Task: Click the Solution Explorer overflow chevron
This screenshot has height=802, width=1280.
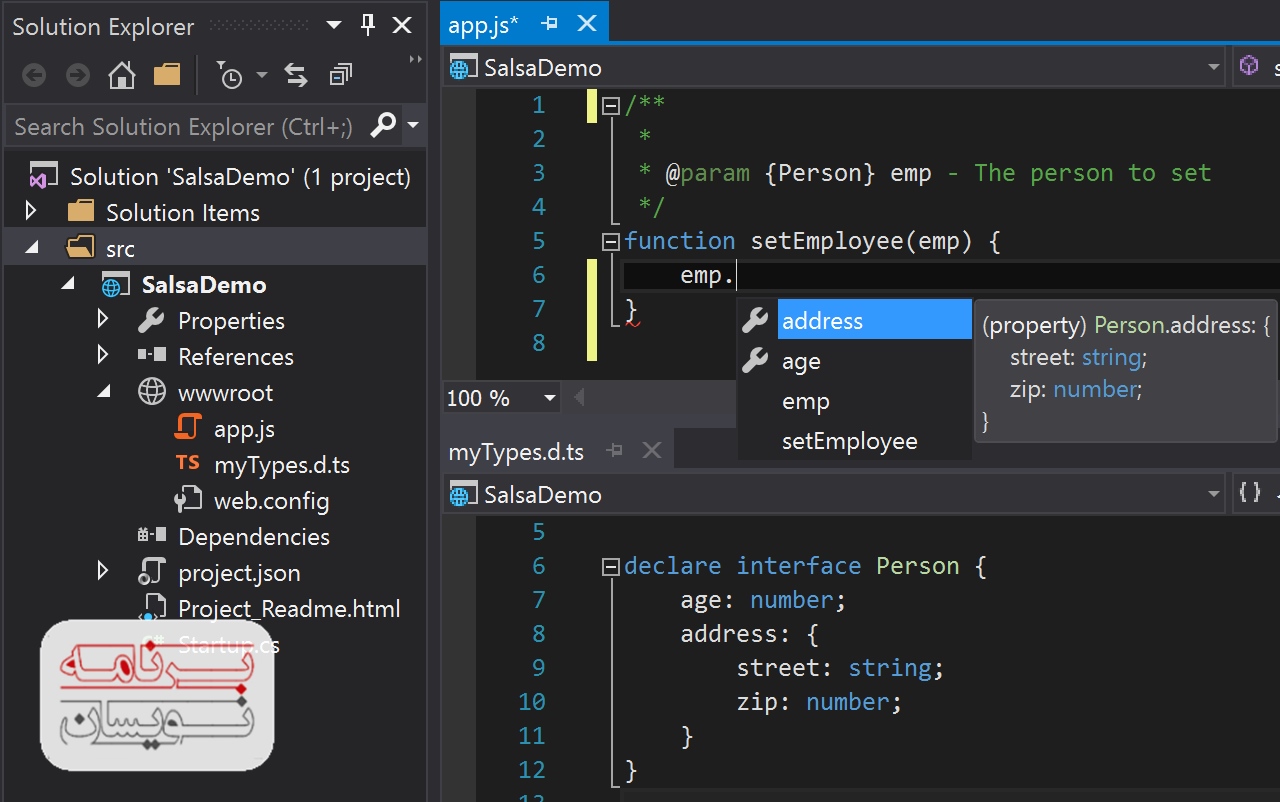Action: coord(415,60)
